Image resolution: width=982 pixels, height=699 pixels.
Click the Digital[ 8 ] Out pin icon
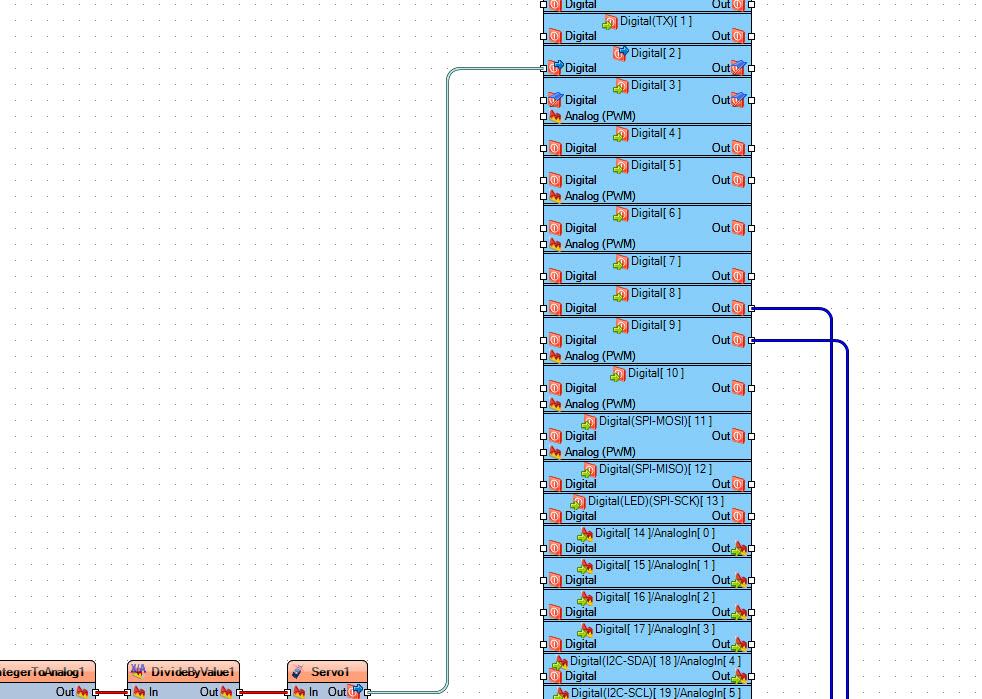coord(738,308)
